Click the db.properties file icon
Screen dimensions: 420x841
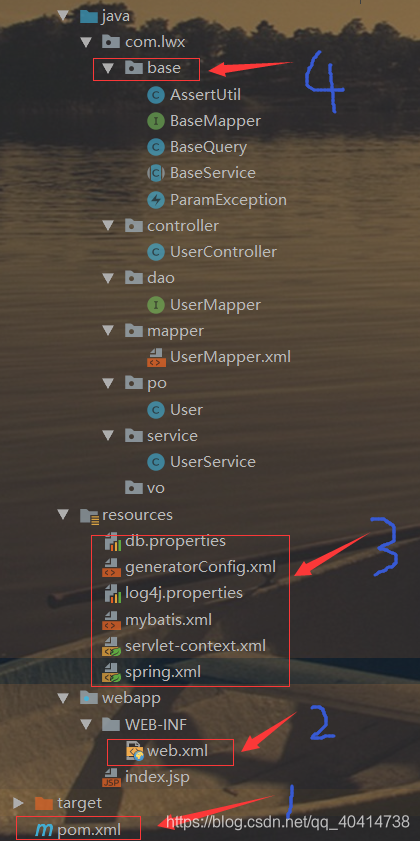tap(111, 542)
